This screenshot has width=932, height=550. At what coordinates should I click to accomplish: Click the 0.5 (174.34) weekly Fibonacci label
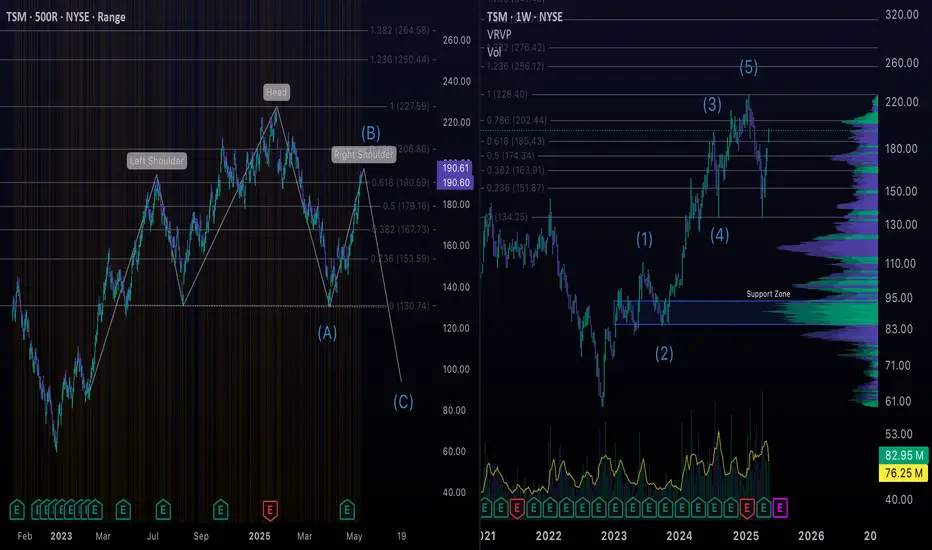pos(511,156)
